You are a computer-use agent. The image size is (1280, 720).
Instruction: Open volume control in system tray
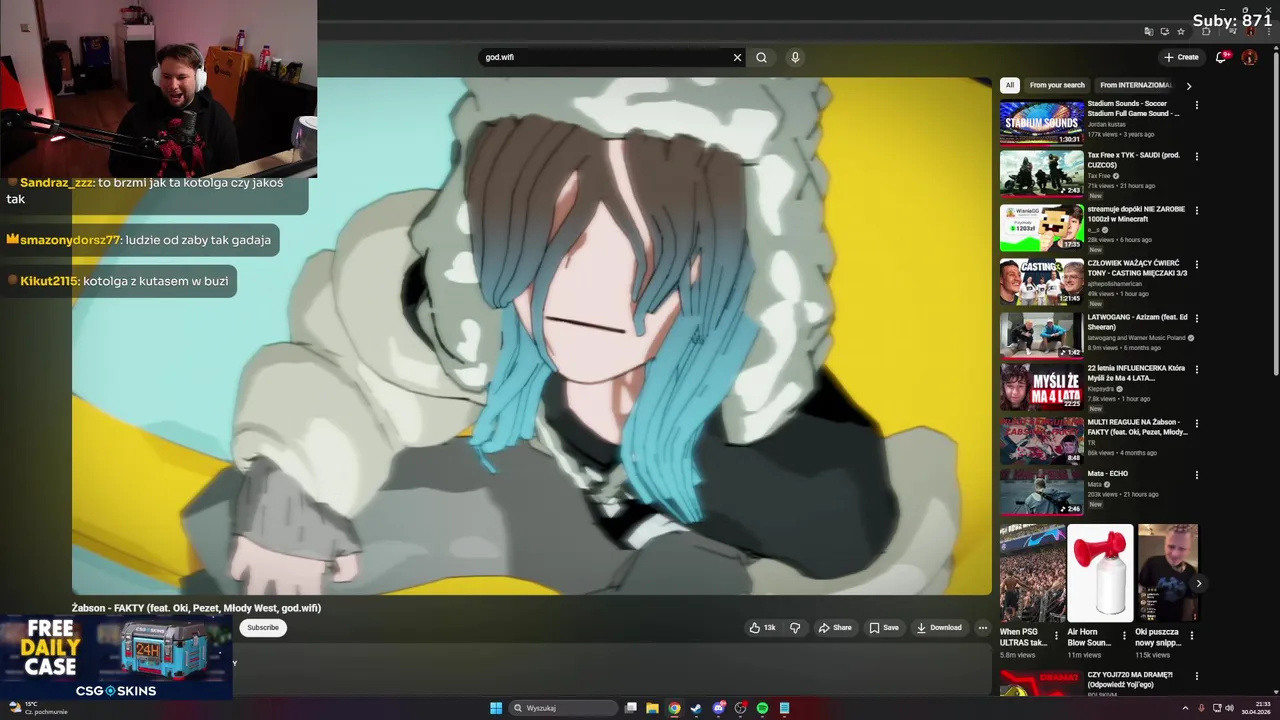click(1229, 708)
